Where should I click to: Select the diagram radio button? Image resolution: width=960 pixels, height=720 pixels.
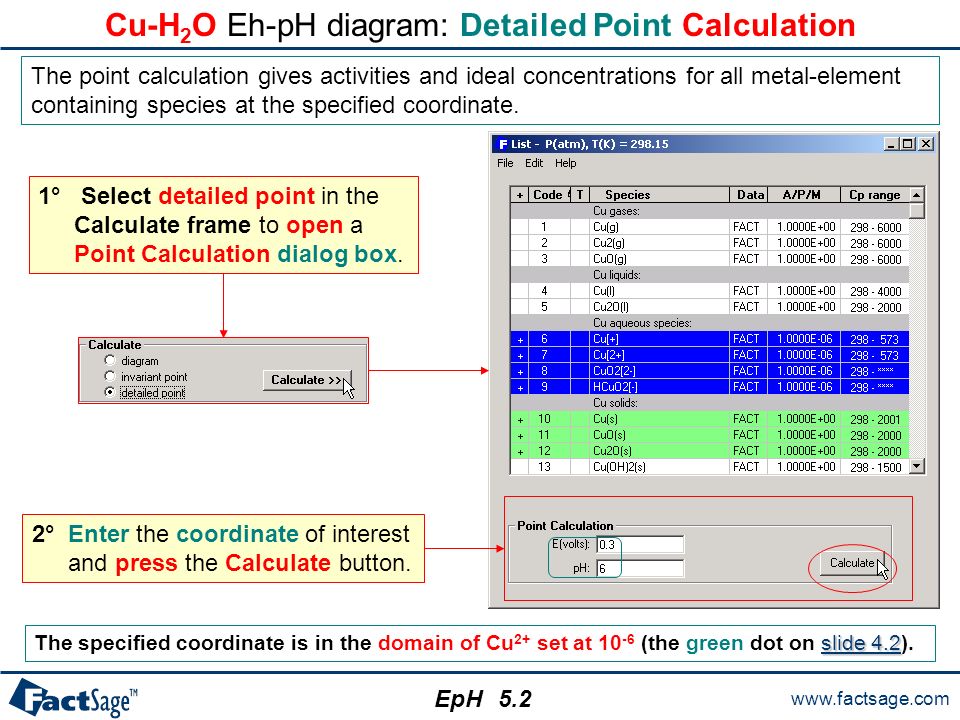(110, 360)
